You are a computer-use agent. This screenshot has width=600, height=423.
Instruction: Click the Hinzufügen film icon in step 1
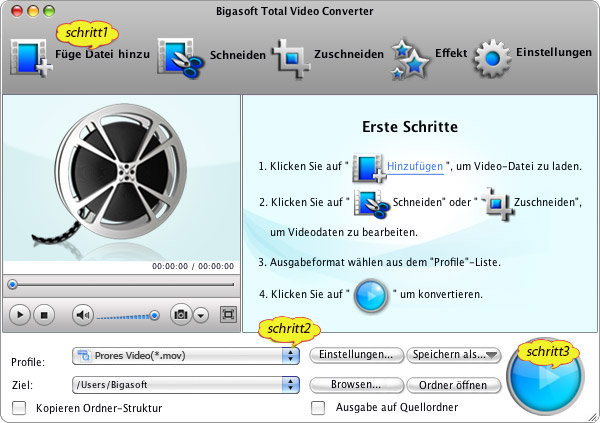pos(368,167)
